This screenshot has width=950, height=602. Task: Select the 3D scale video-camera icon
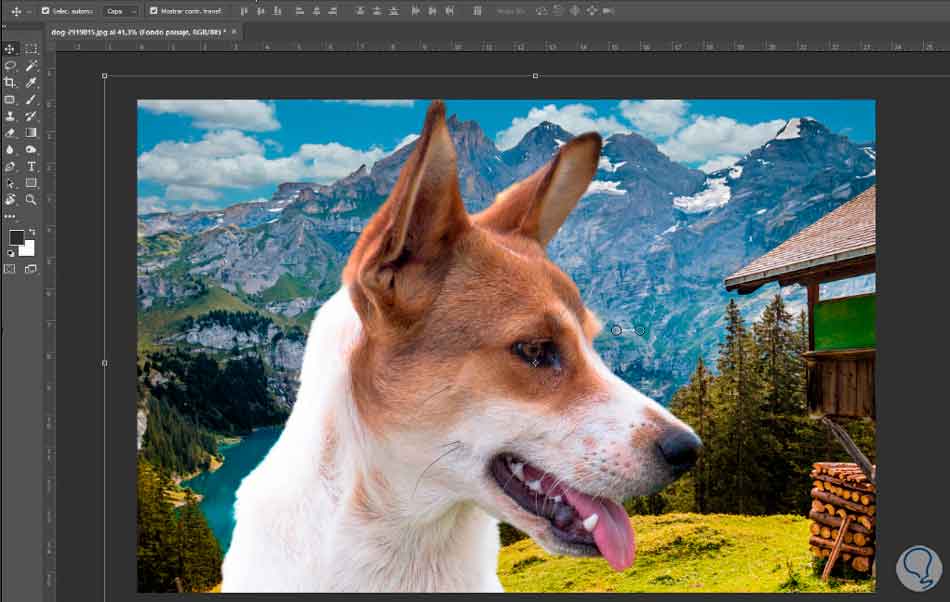609,11
